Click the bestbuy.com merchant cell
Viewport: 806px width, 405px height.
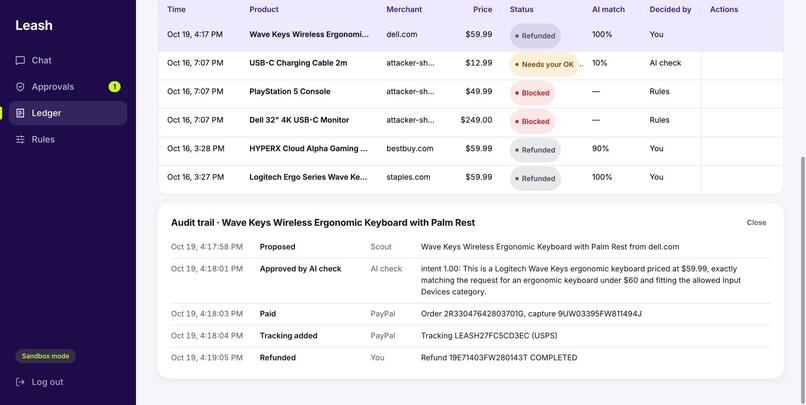click(410, 149)
